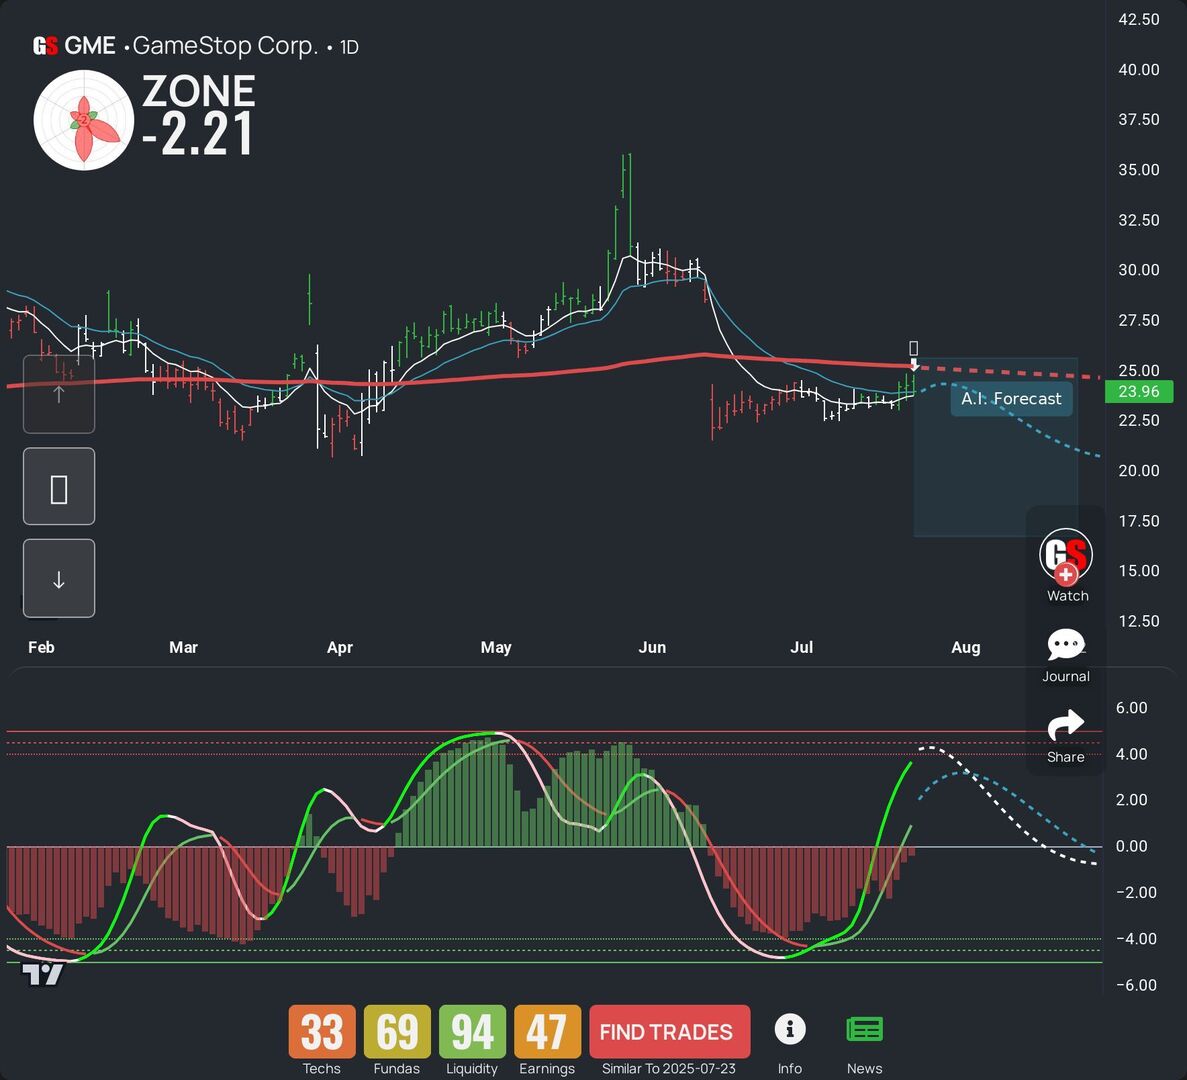Click the GameStop Corp. company name
The width and height of the screenshot is (1187, 1080).
(225, 45)
